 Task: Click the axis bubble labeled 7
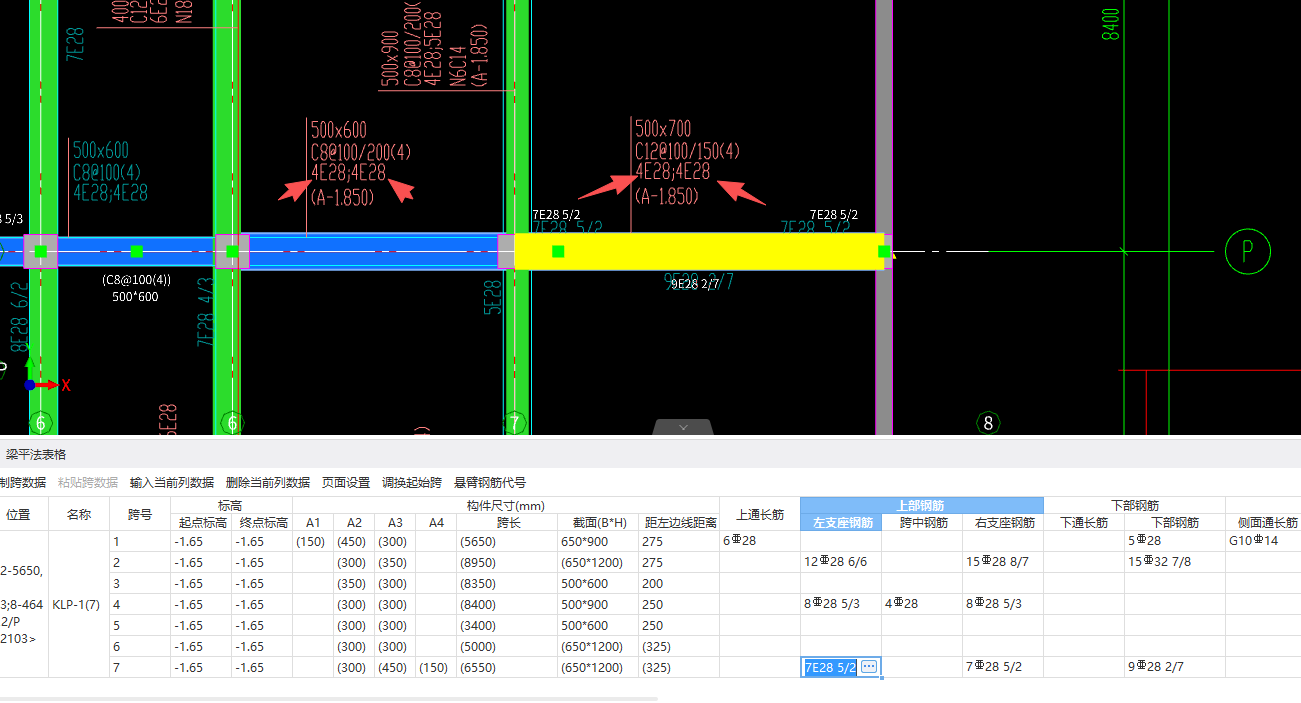[x=514, y=423]
